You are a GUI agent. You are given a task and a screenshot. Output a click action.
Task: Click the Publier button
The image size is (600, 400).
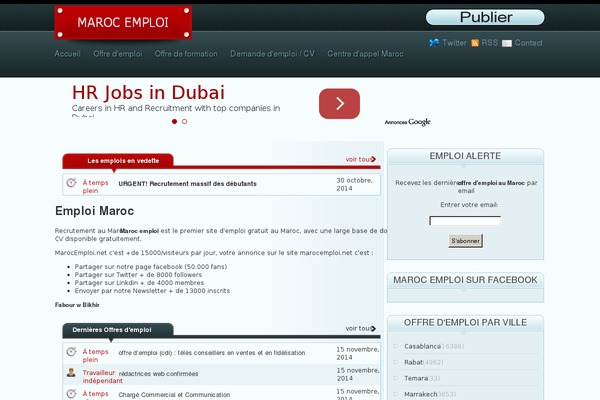(x=485, y=17)
